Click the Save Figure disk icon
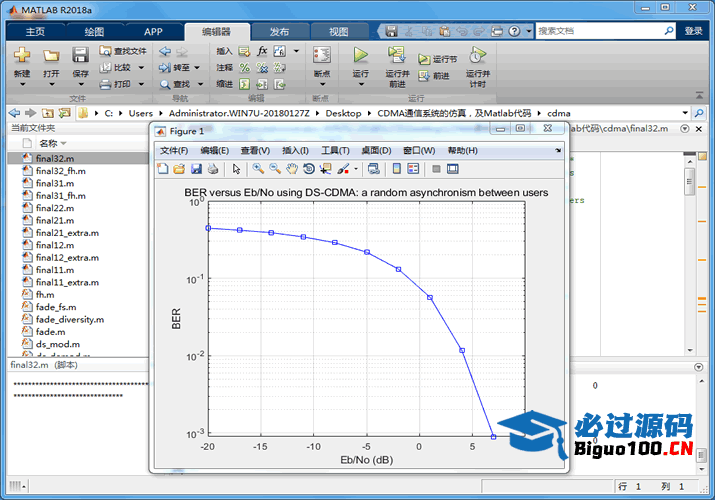Viewport: 715px width, 500px height. coord(197,169)
